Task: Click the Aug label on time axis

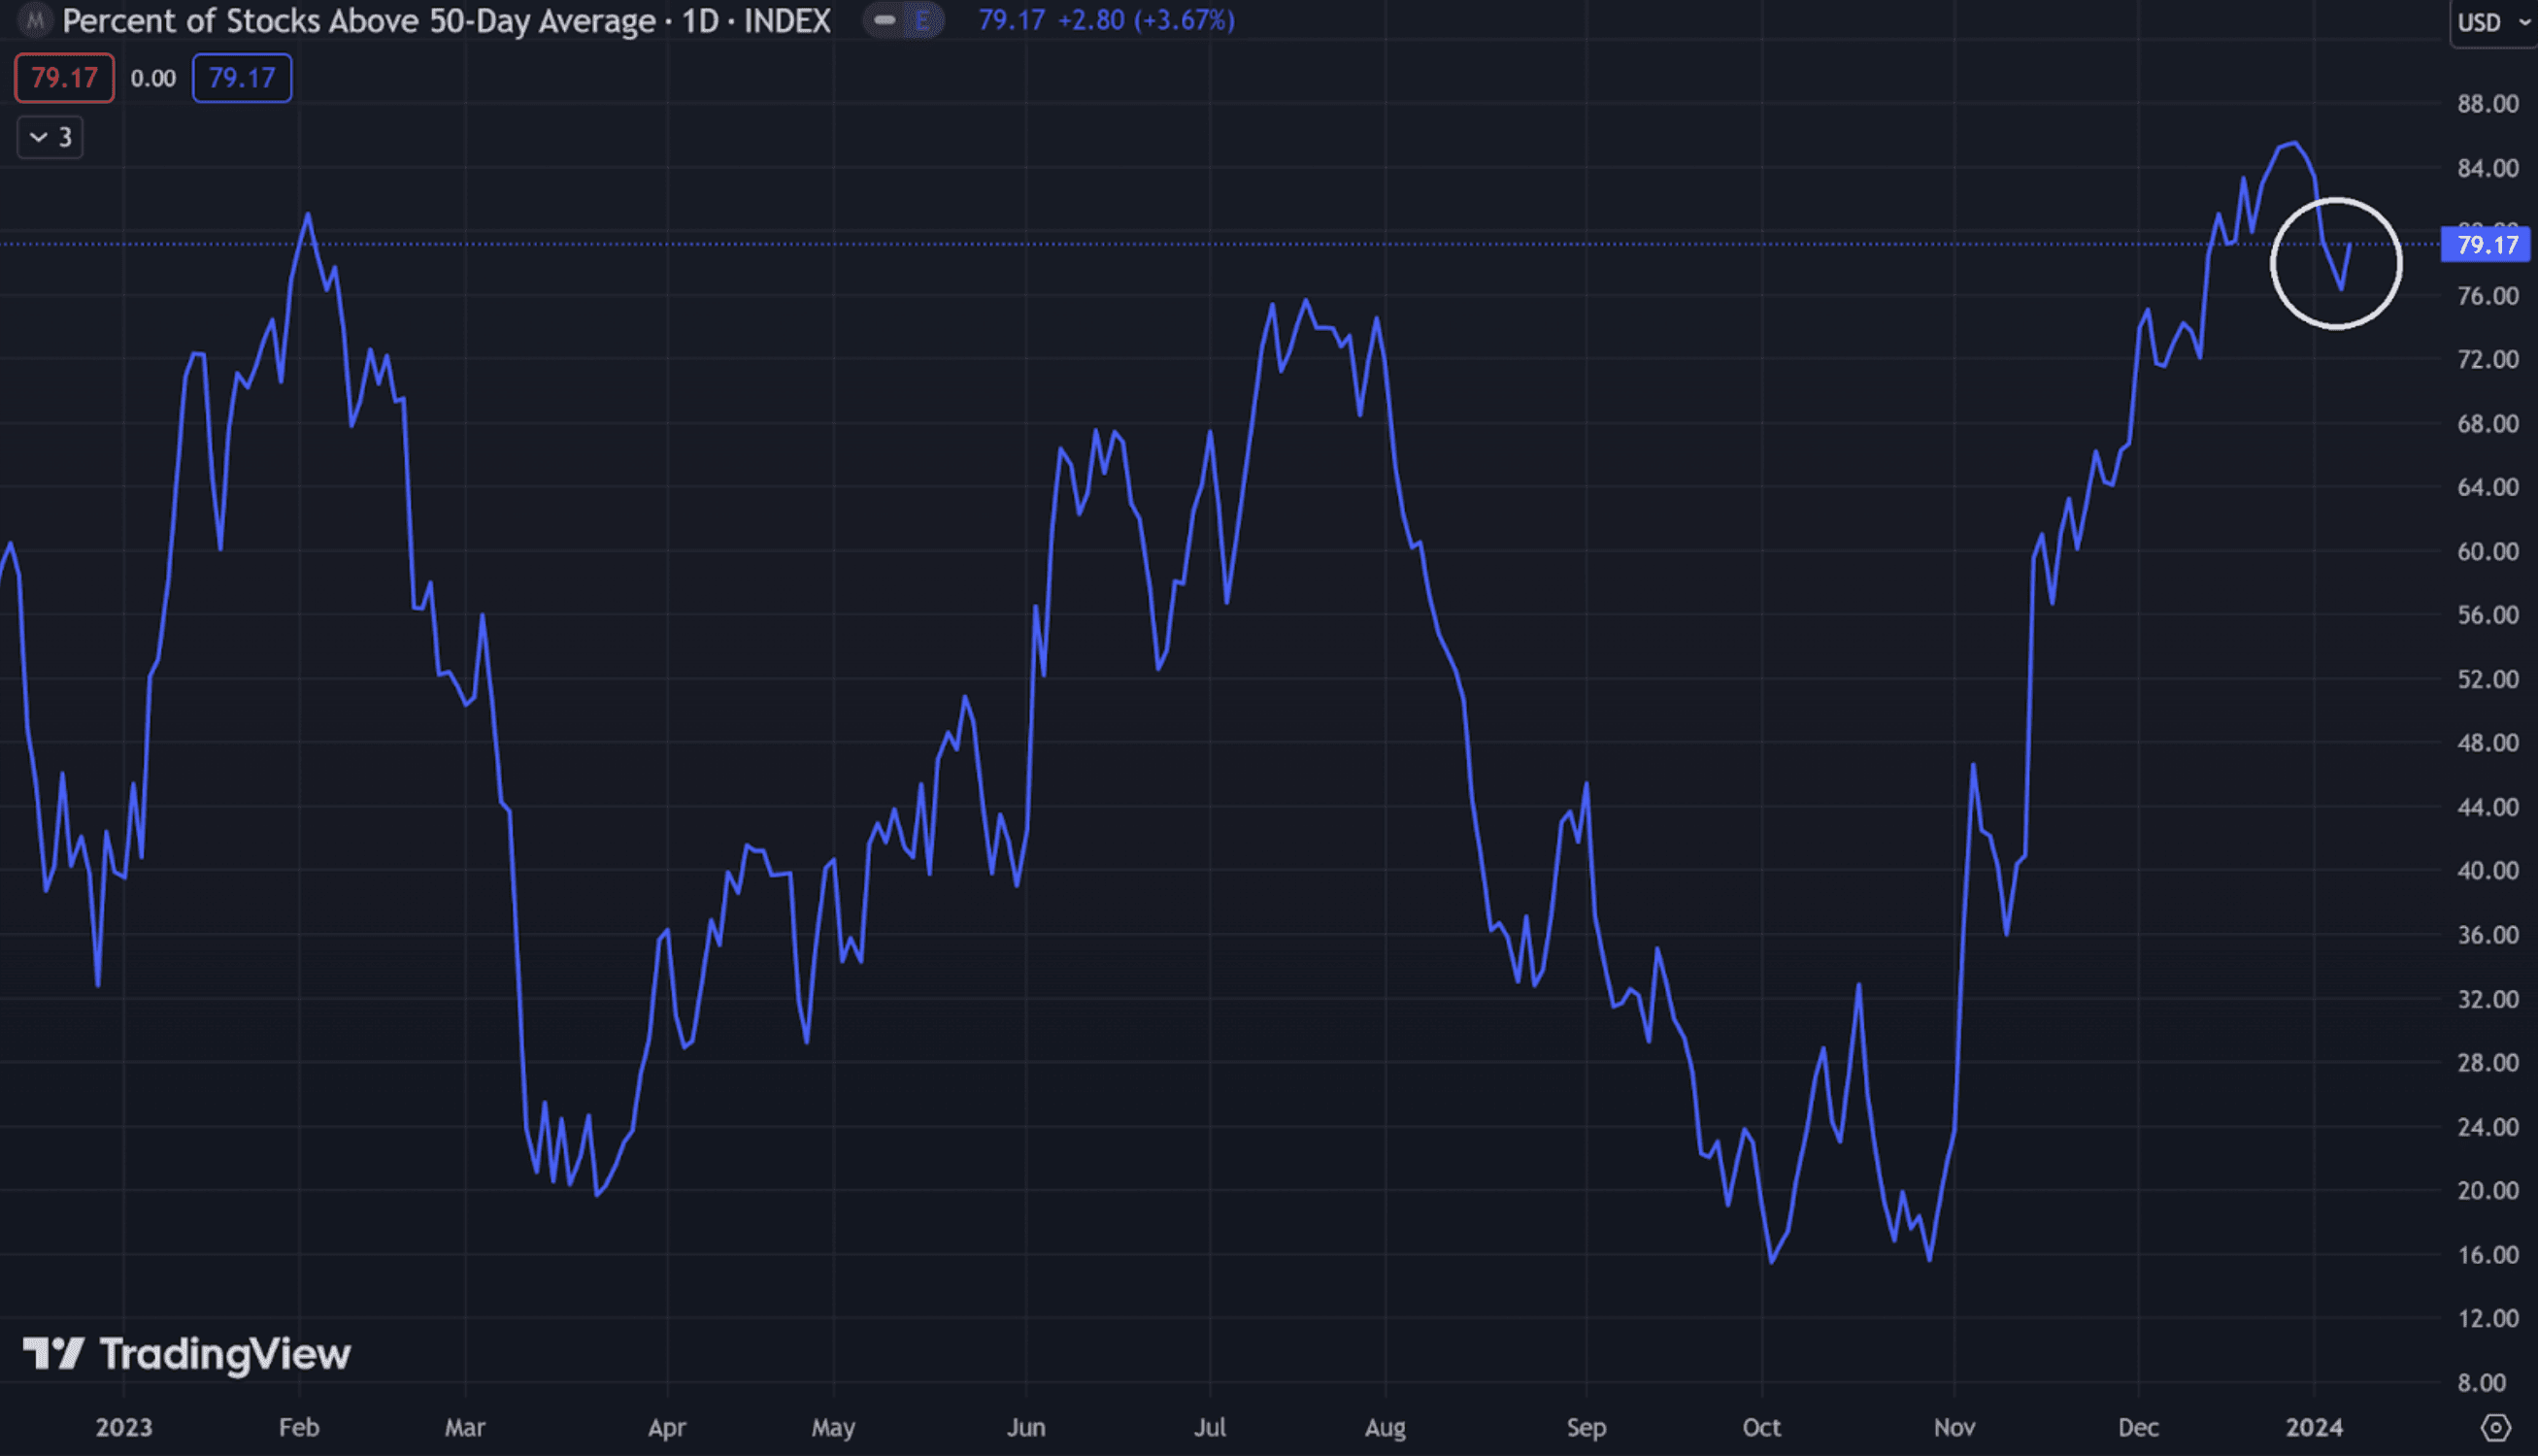Action: (x=1385, y=1427)
